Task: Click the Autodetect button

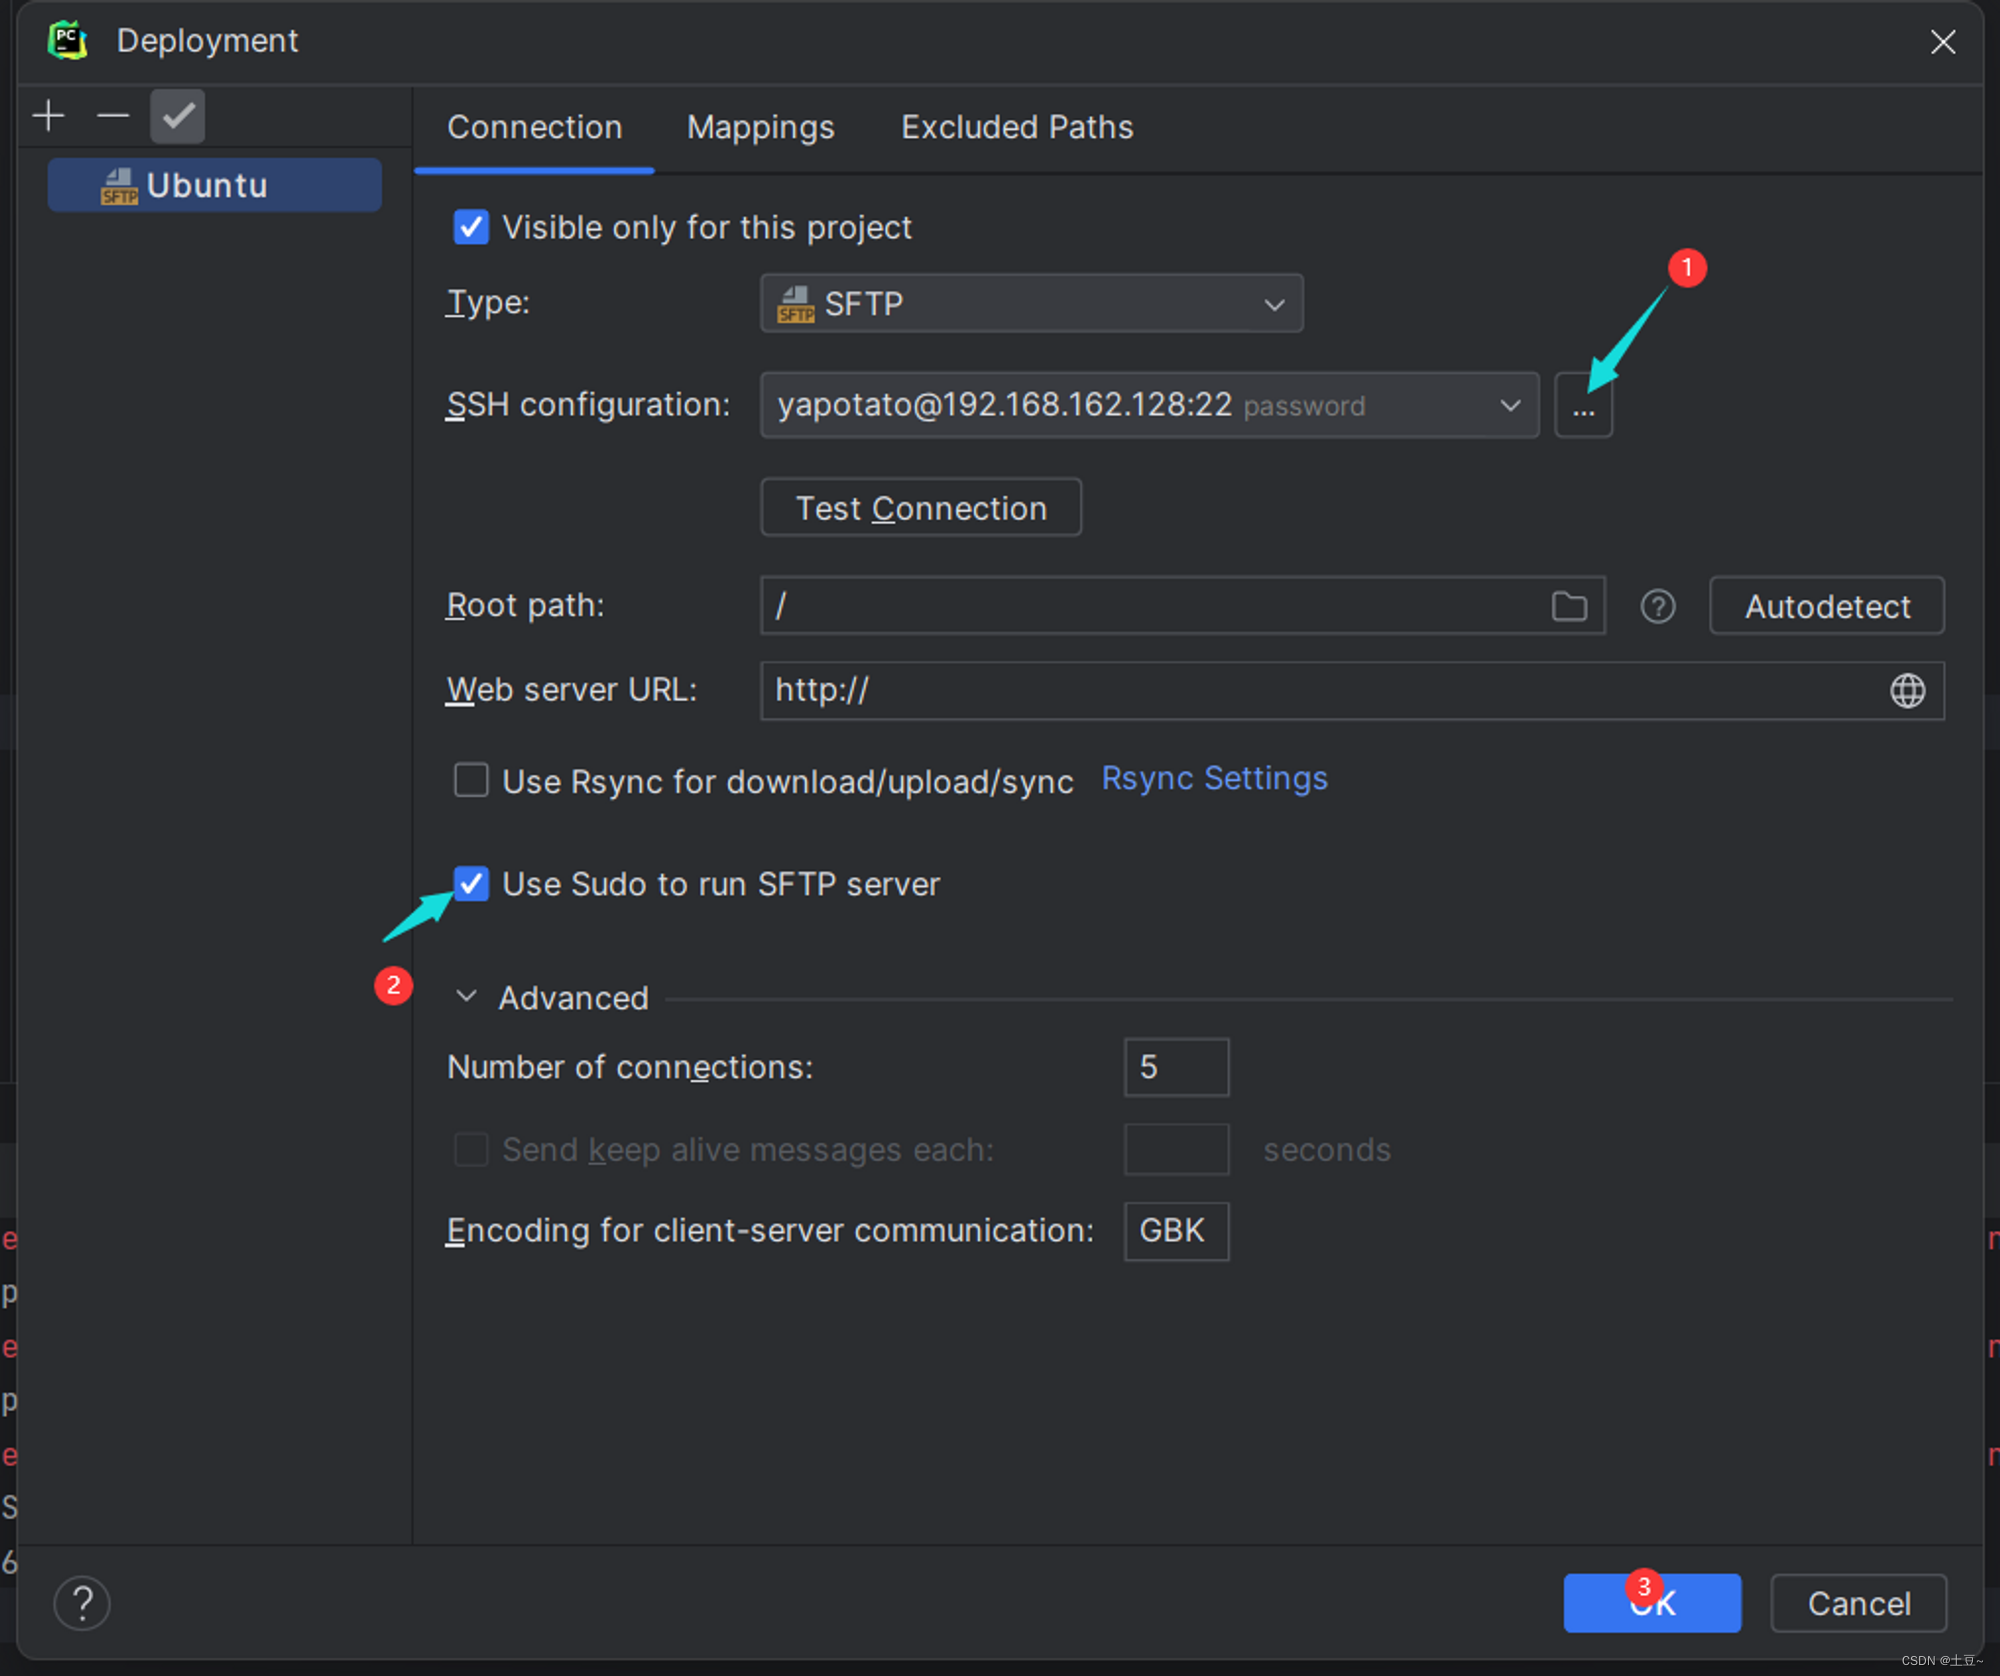Action: [1827, 606]
